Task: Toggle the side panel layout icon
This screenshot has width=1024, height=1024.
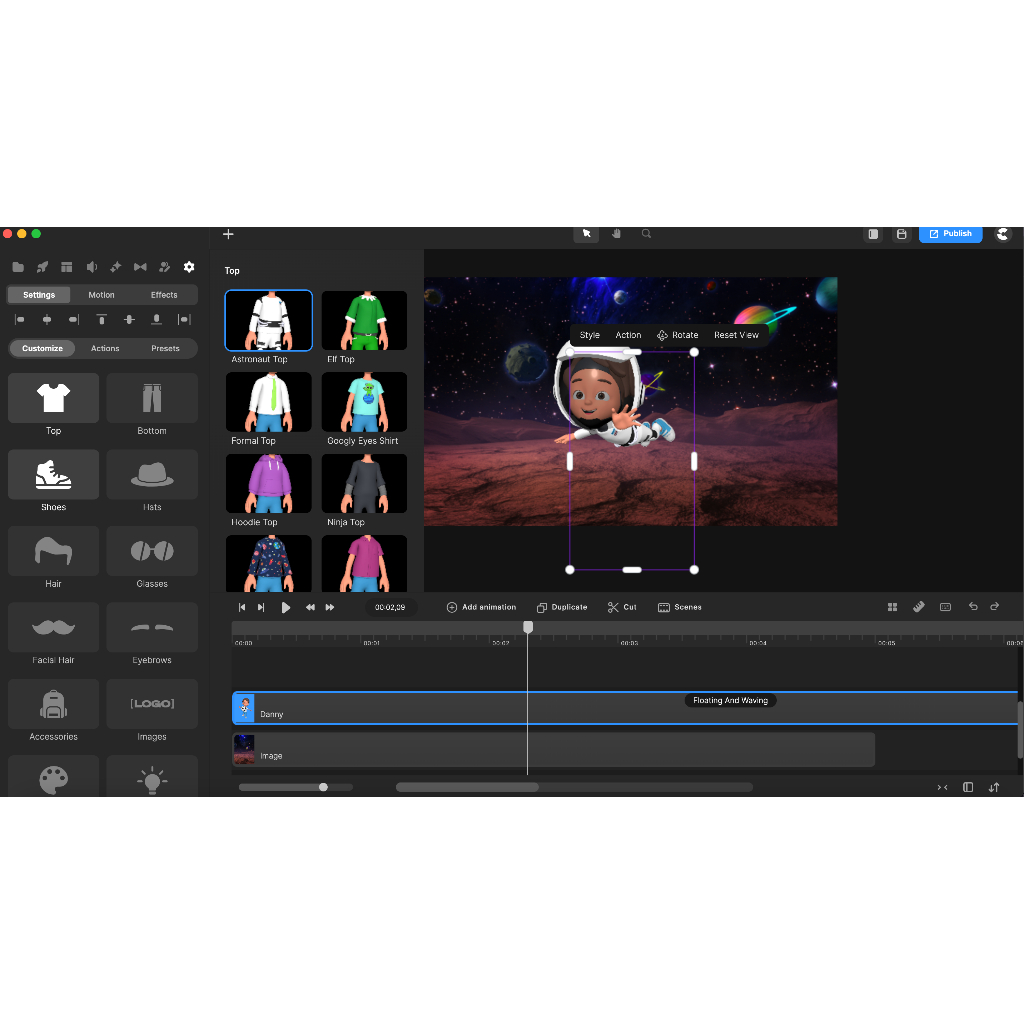Action: pyautogui.click(x=873, y=234)
